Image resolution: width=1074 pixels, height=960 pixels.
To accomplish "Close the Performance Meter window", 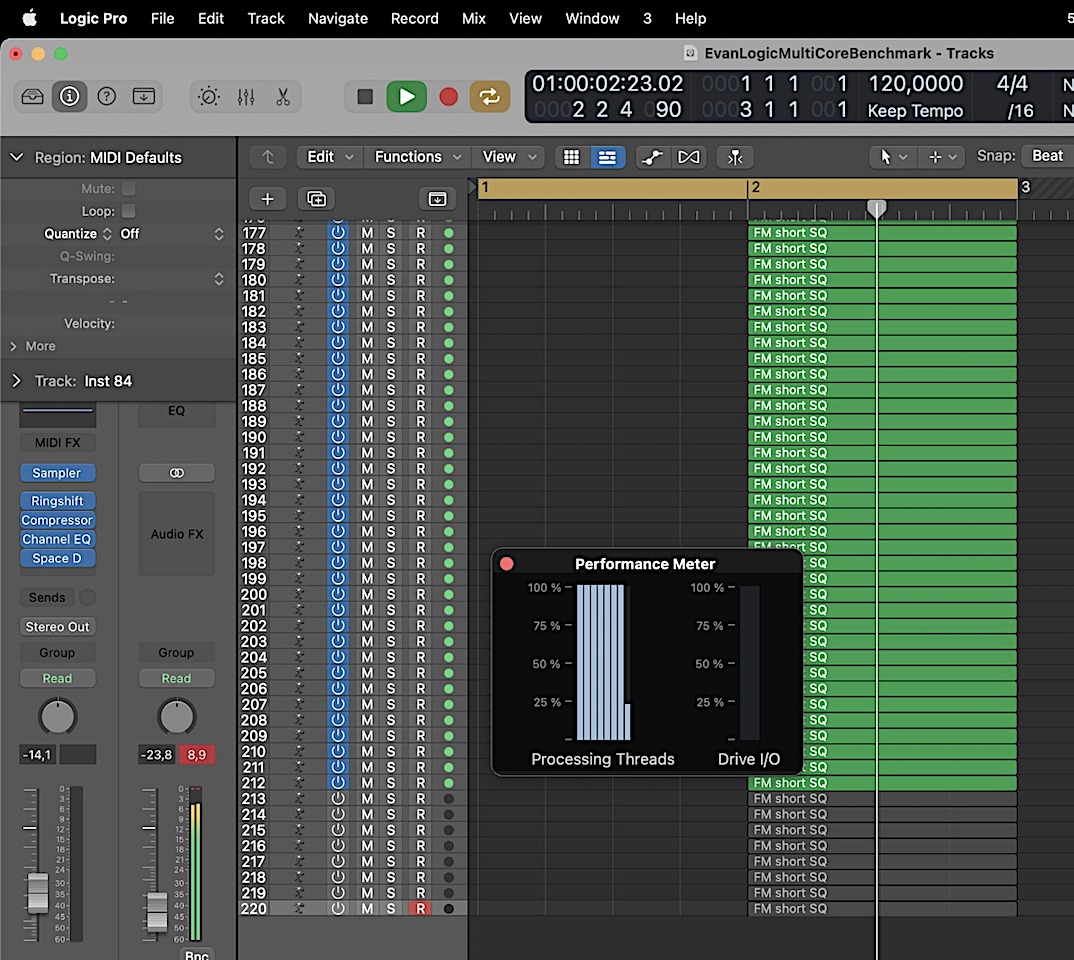I will [x=507, y=564].
